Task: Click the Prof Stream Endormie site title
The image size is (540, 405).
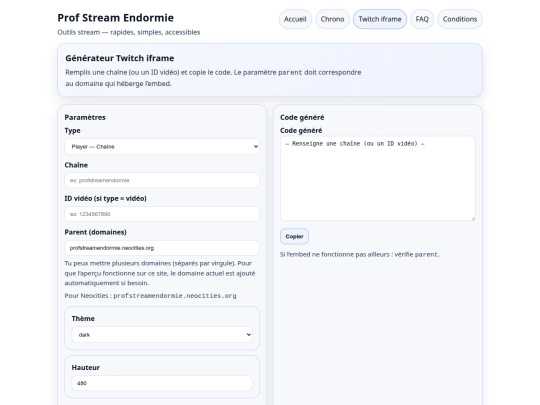Action: 115,18
